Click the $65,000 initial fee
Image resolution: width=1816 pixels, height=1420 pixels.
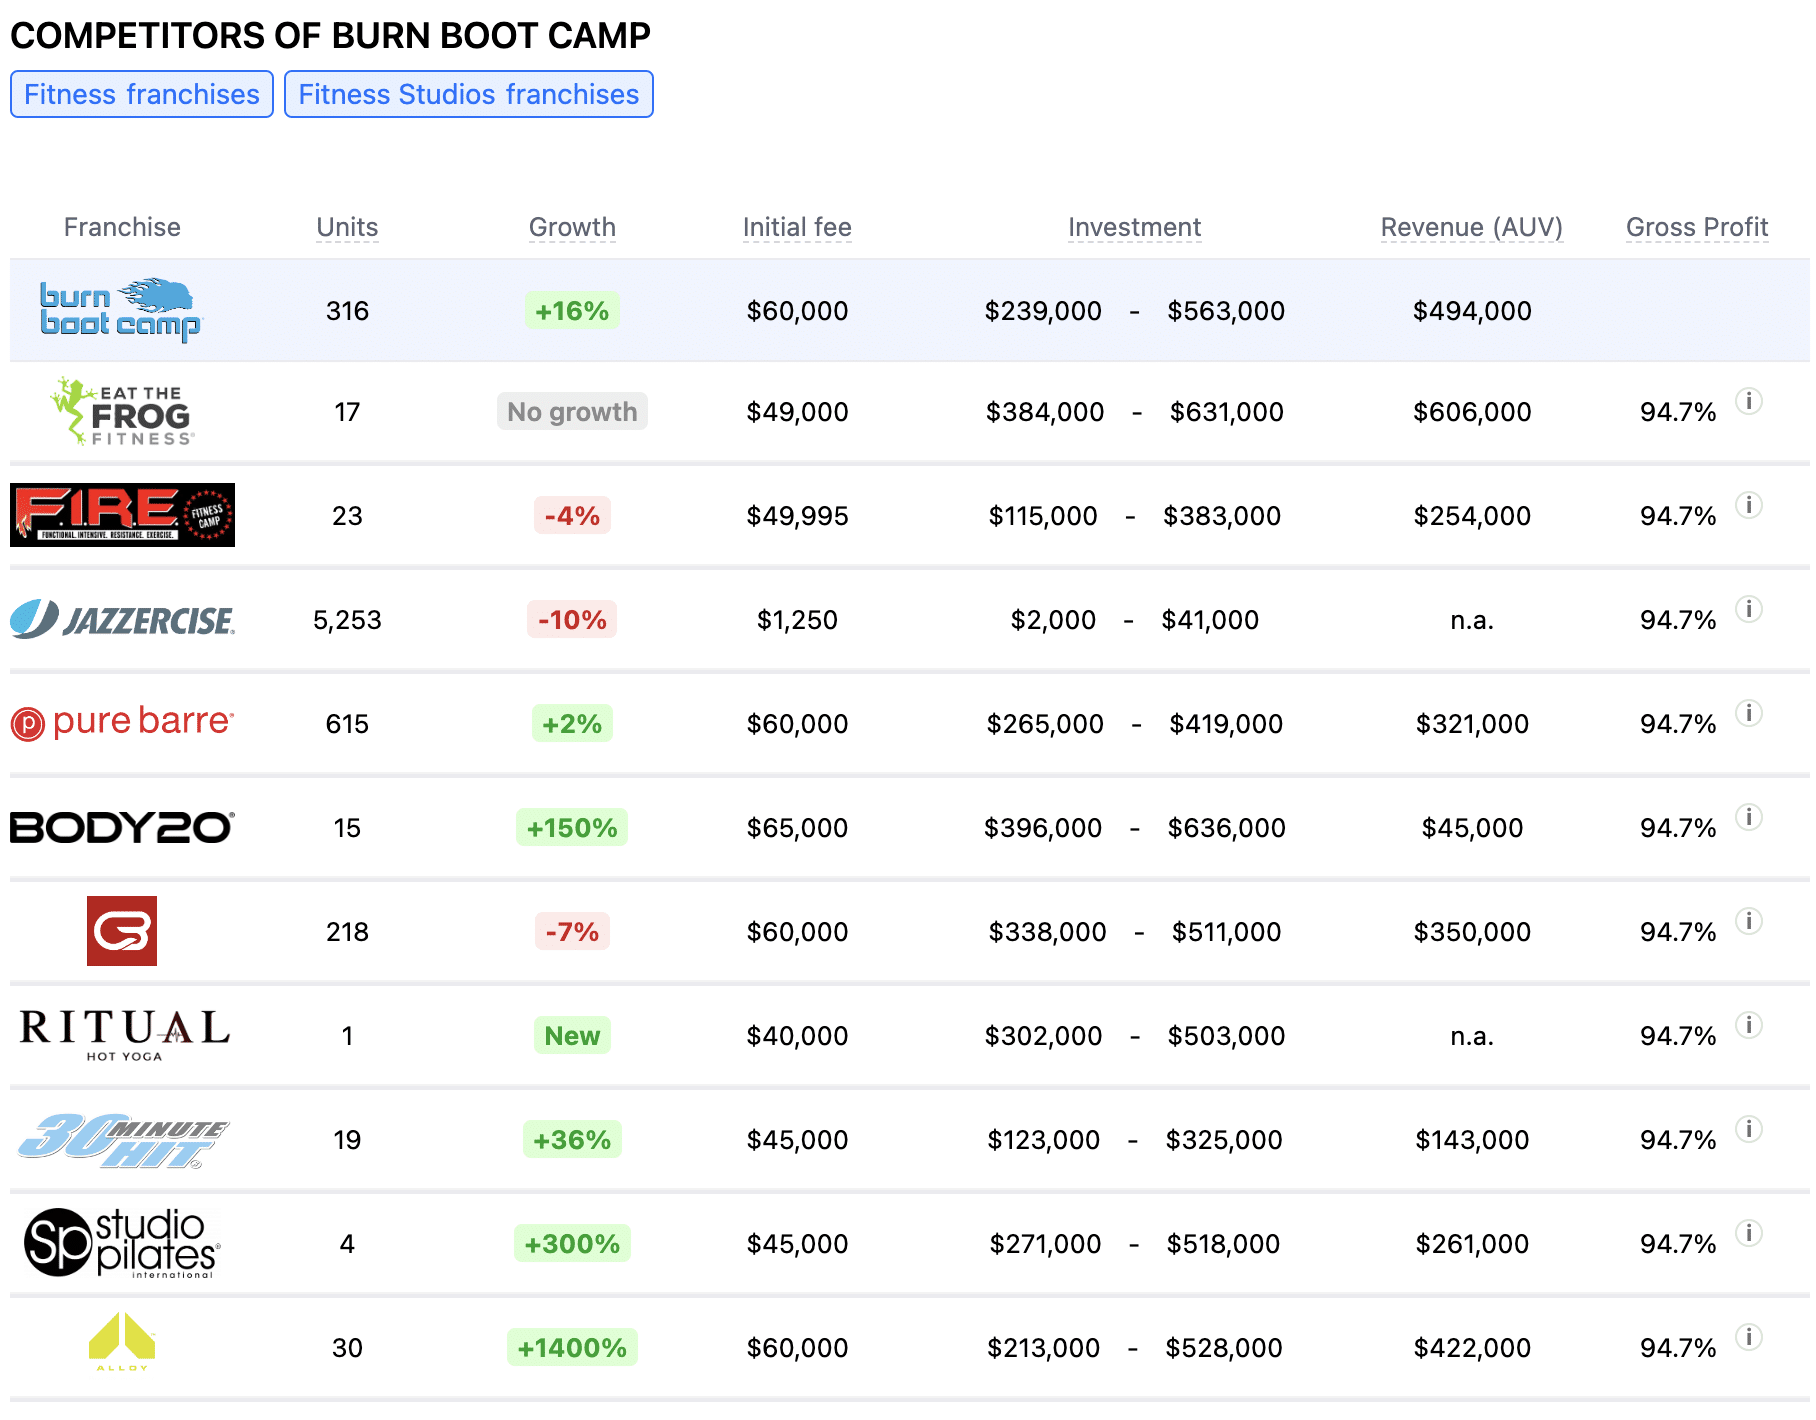797,828
